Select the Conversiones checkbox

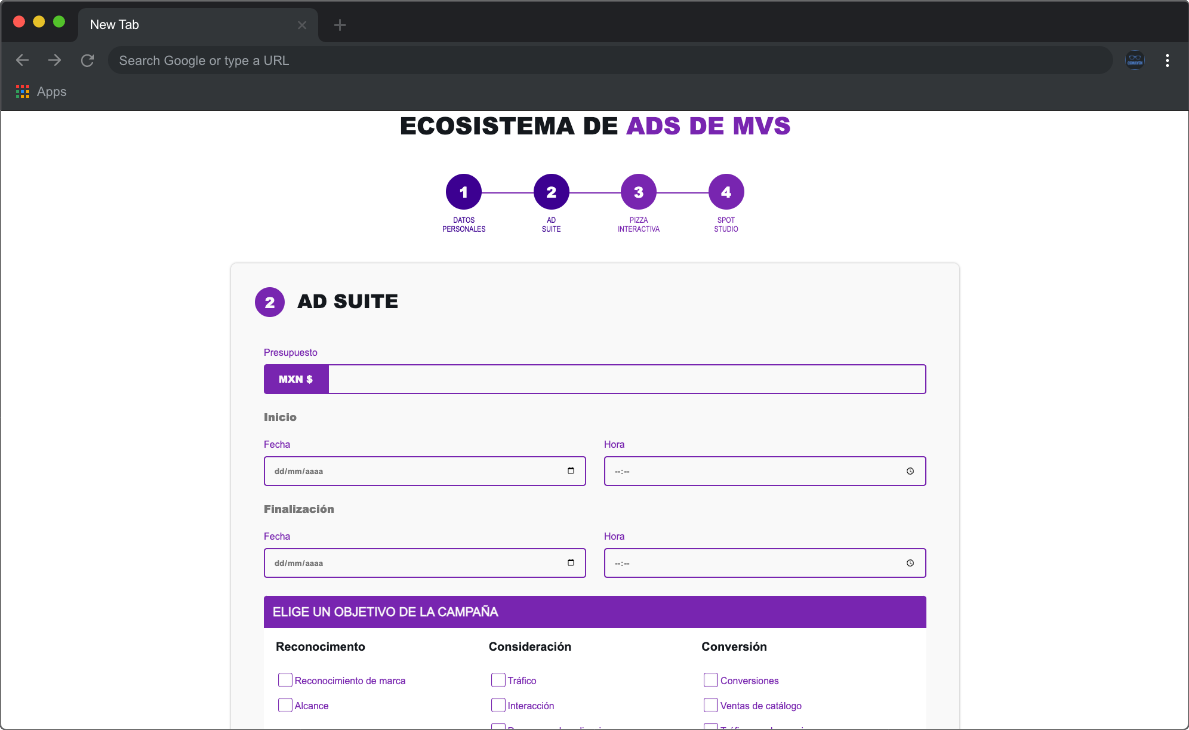(711, 680)
